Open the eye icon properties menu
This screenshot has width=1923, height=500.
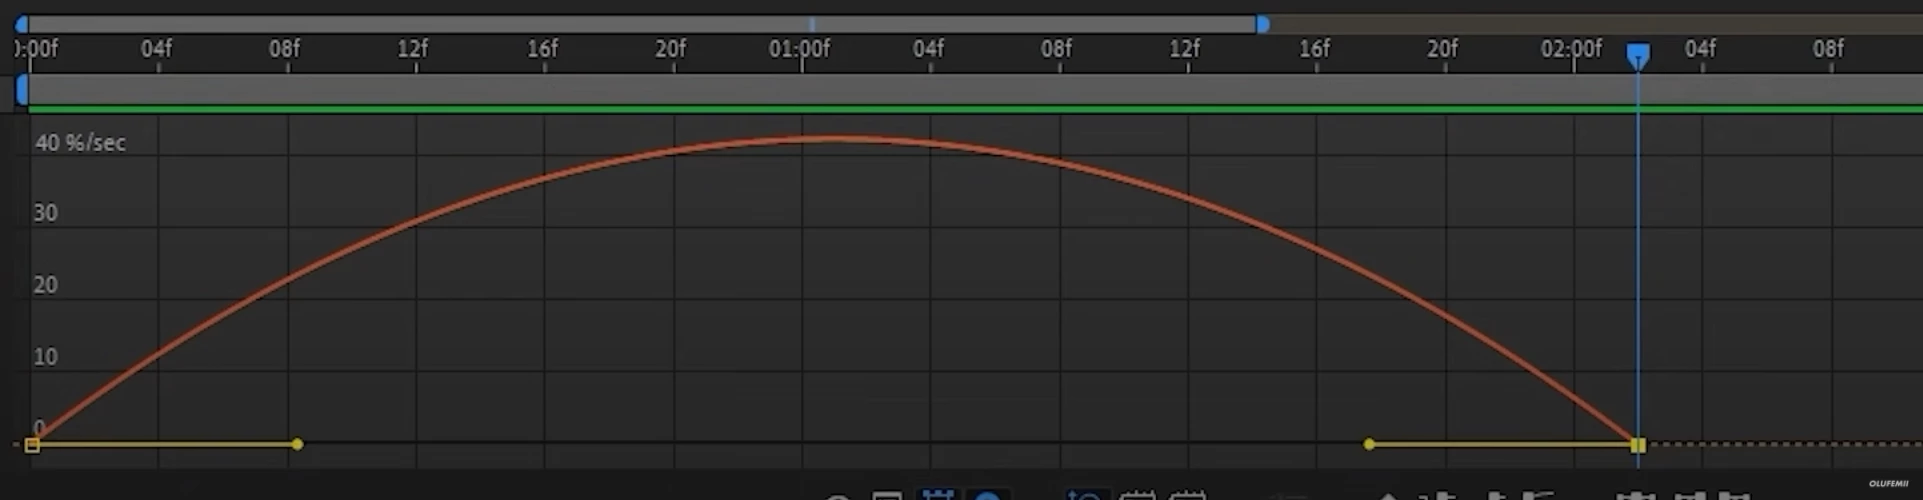point(838,497)
